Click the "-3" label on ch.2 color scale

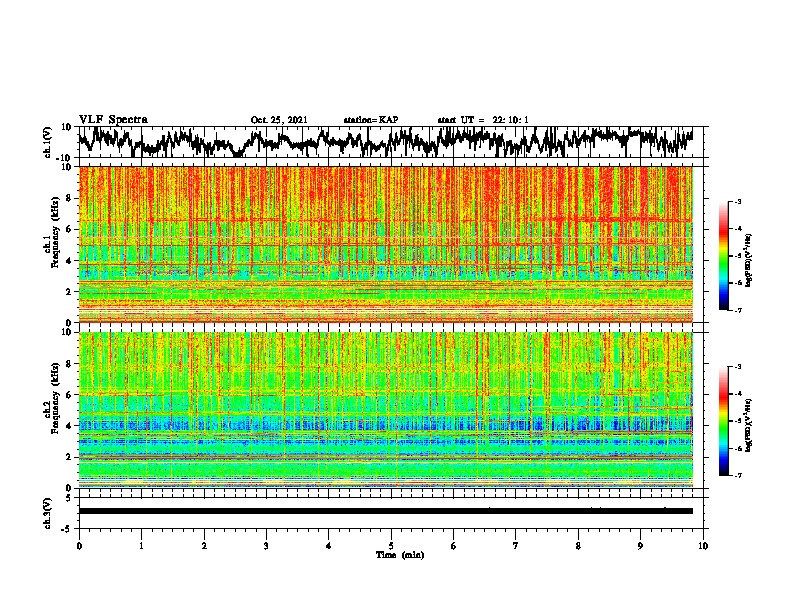tap(737, 367)
